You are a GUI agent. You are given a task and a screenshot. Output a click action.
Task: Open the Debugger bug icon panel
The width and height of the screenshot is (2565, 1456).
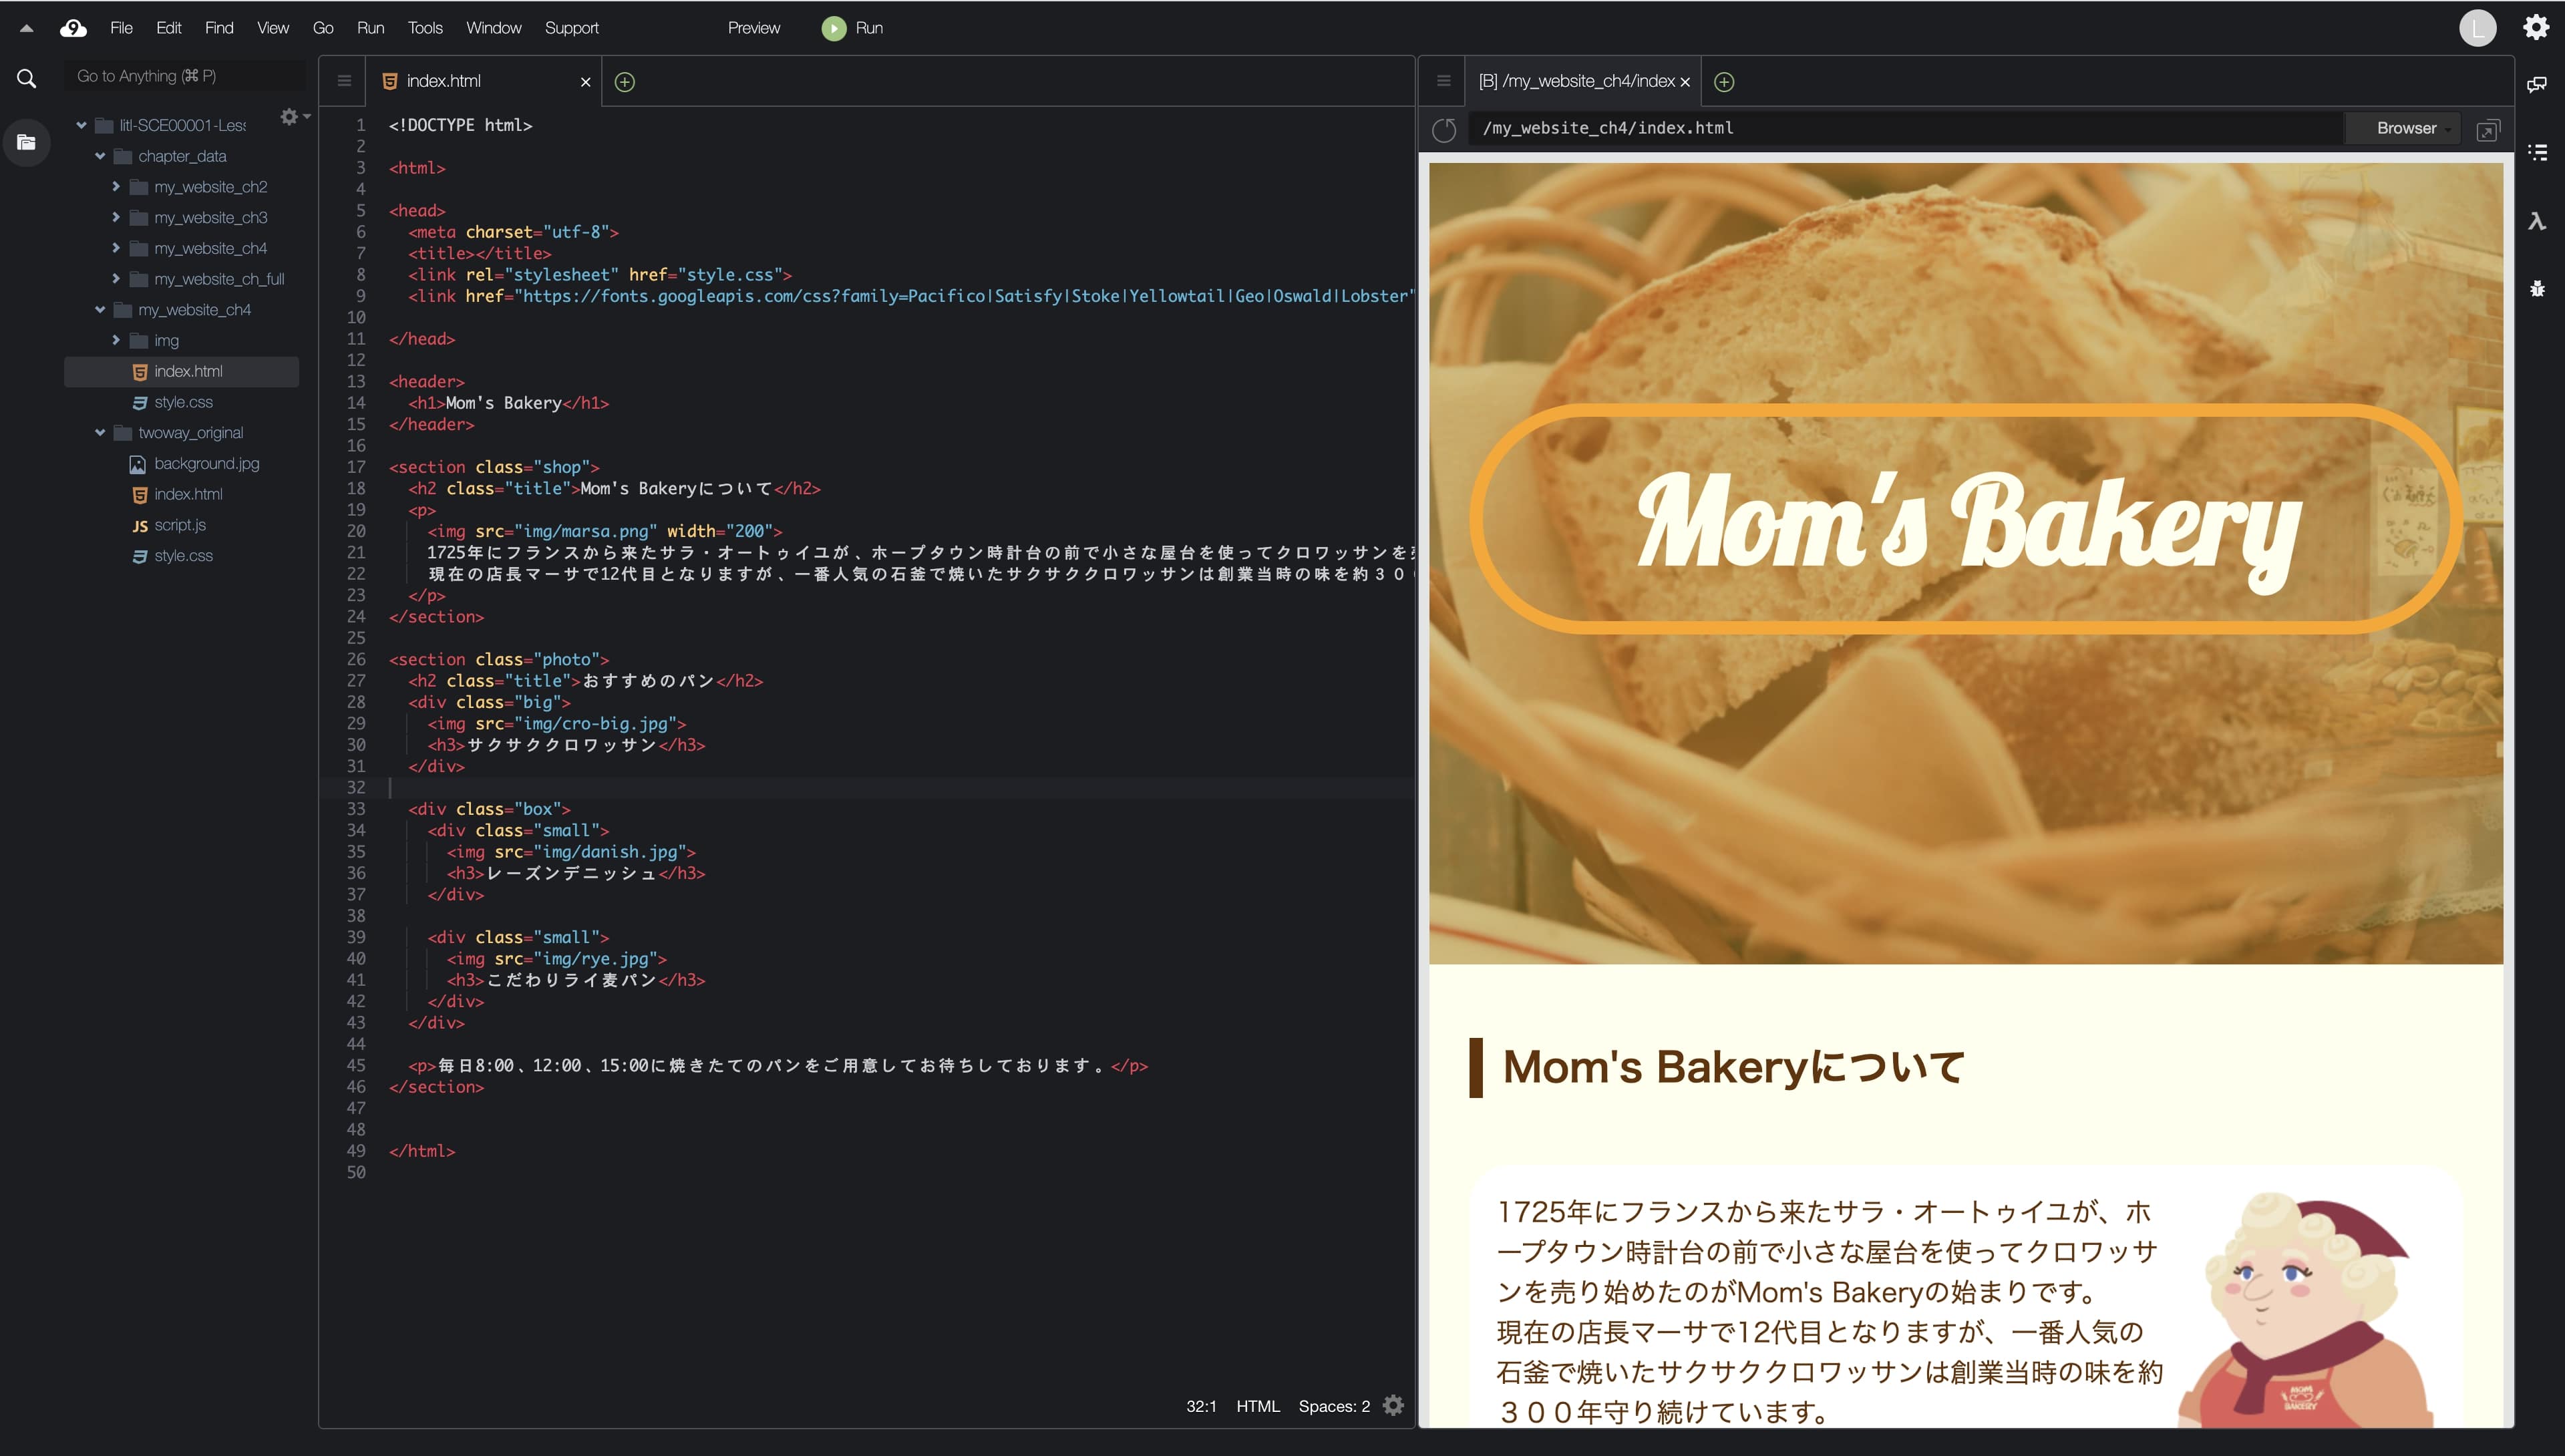click(2536, 289)
